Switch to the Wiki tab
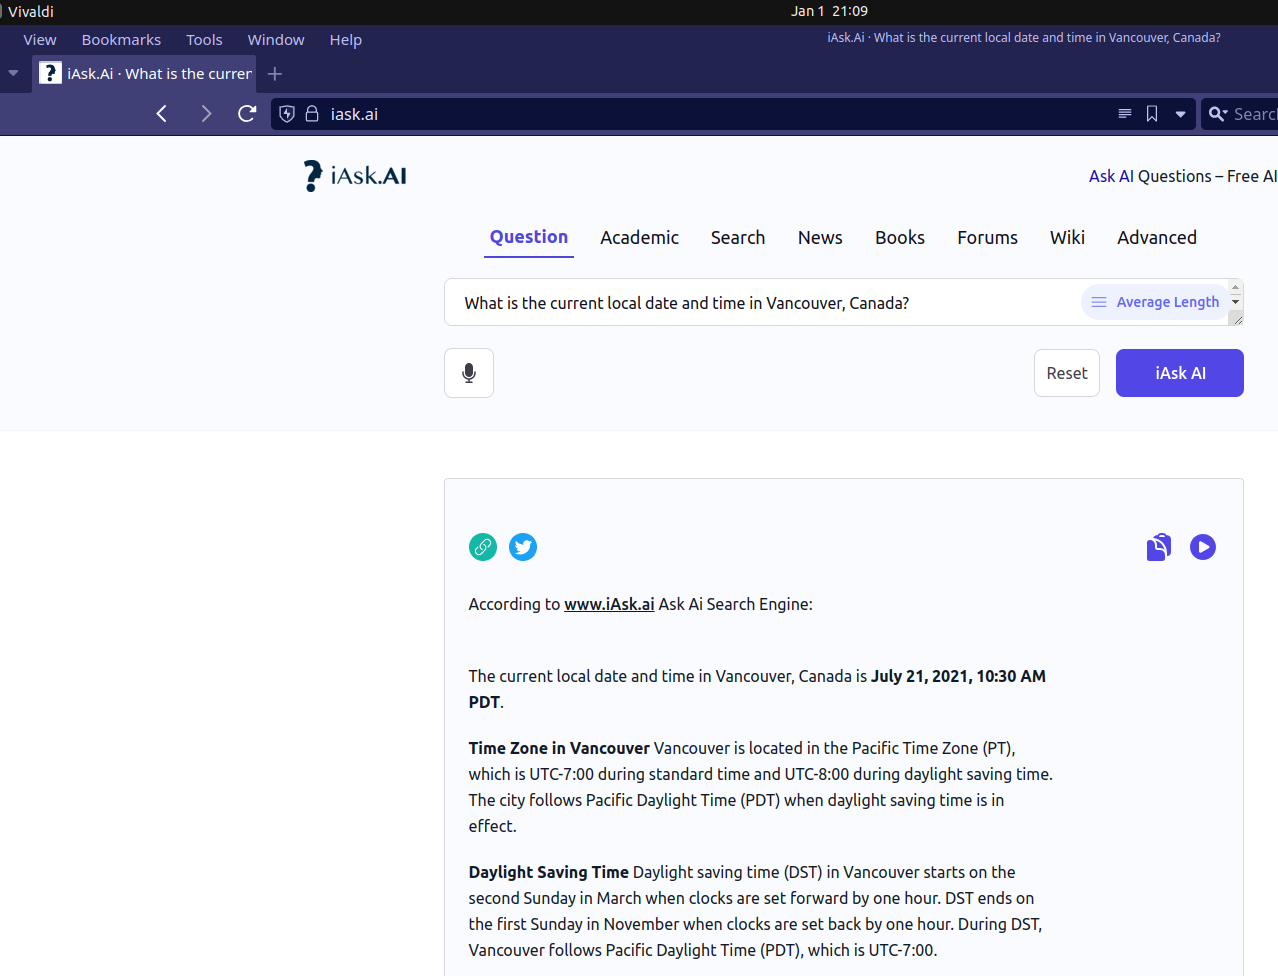The width and height of the screenshot is (1278, 976). tap(1067, 238)
